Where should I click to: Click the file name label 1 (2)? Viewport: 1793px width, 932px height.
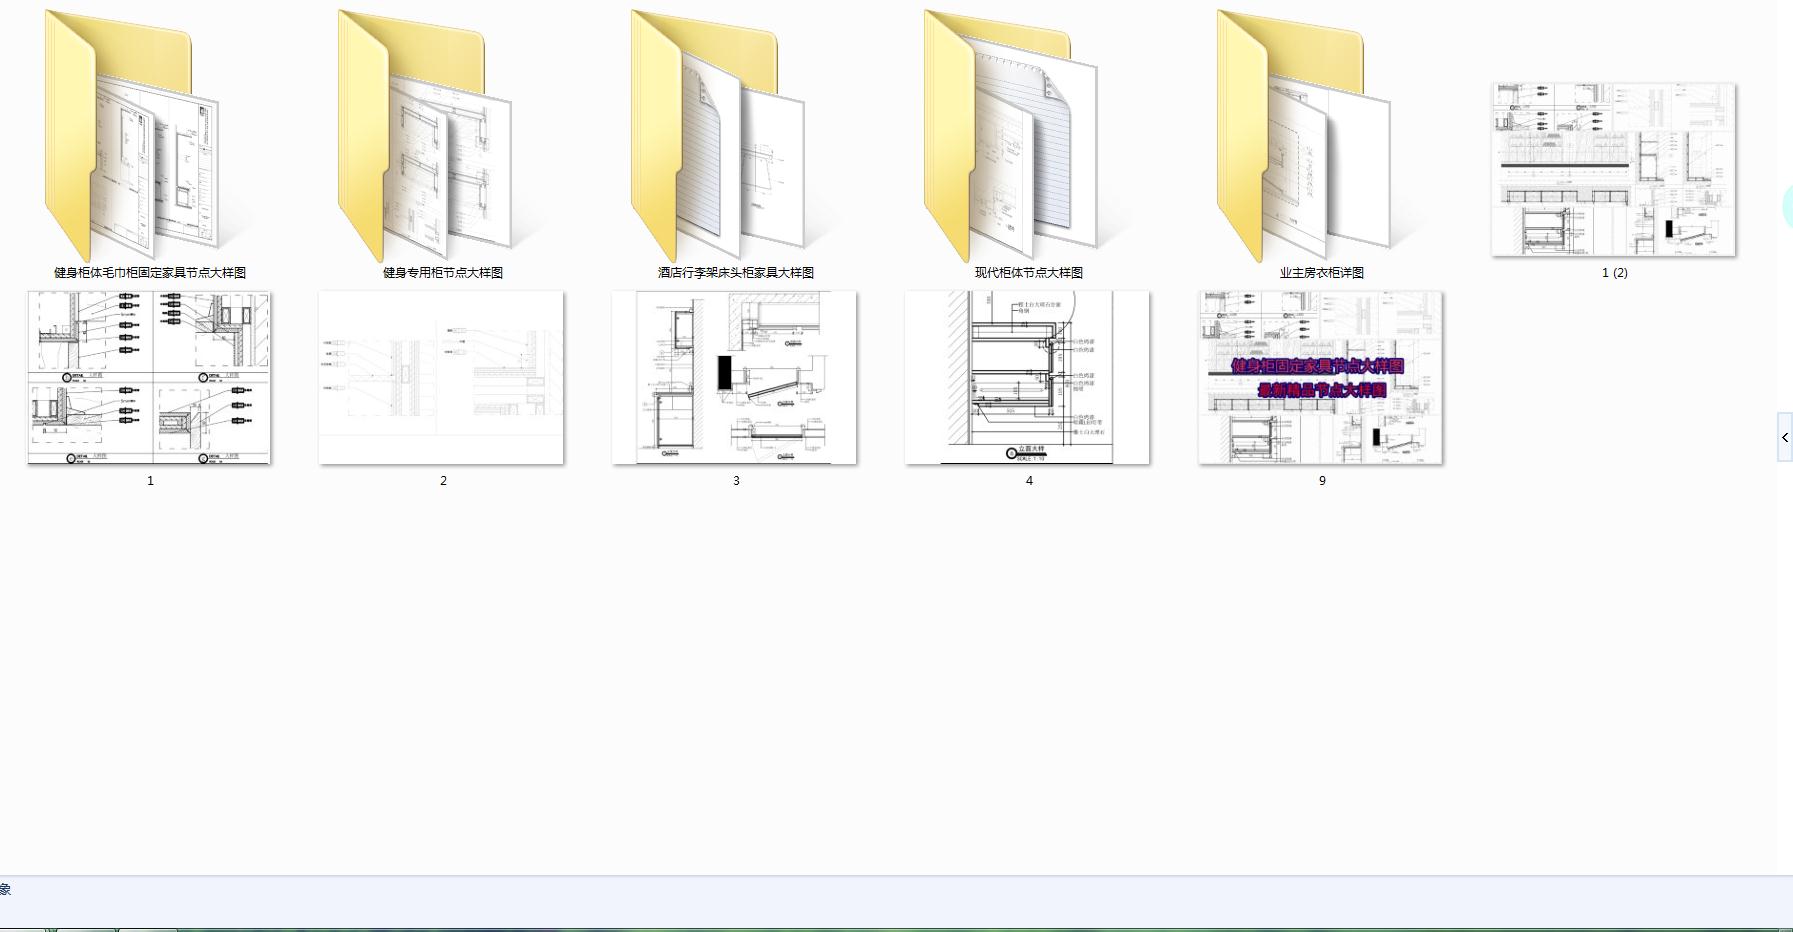1615,272
